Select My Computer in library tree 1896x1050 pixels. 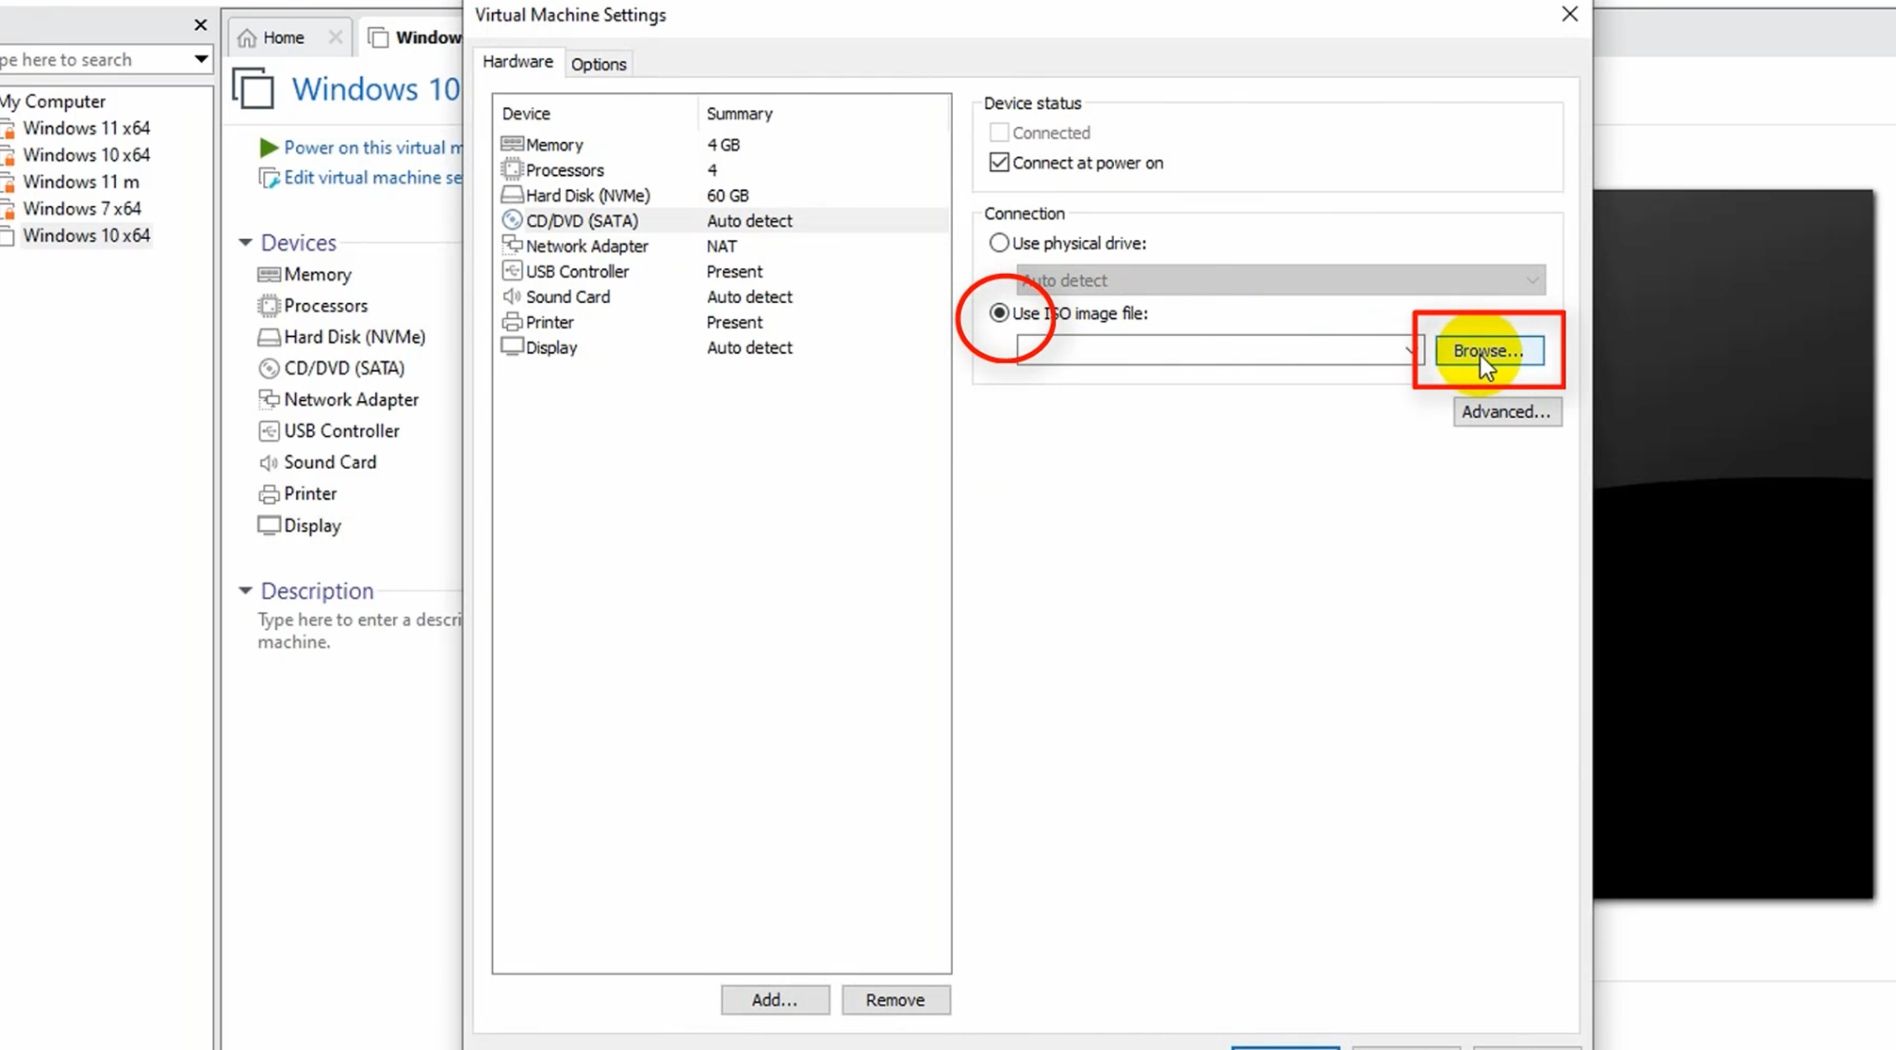pyautogui.click(x=52, y=101)
